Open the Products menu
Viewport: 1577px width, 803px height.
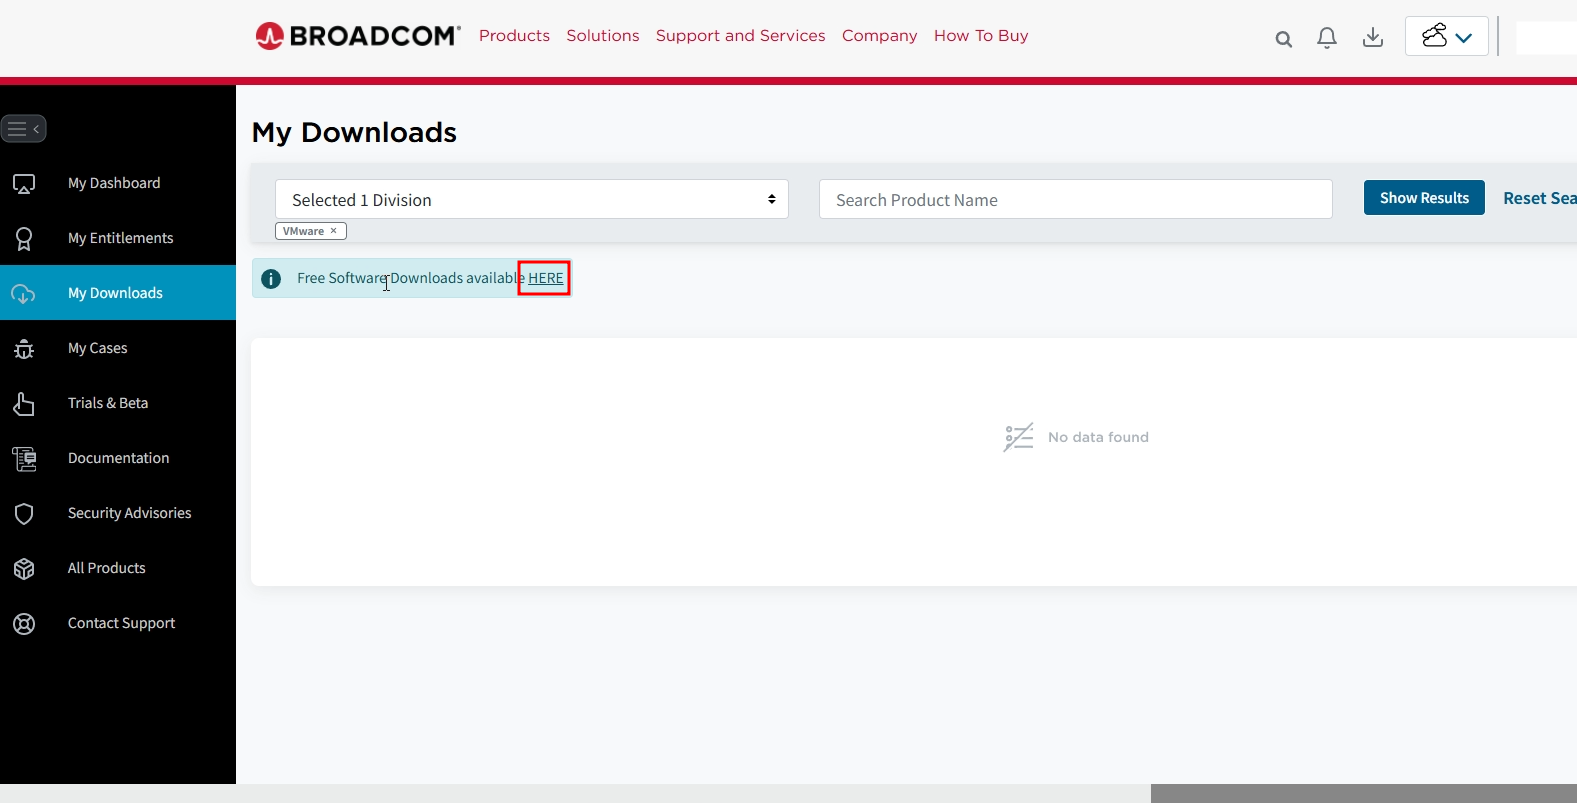(x=514, y=36)
